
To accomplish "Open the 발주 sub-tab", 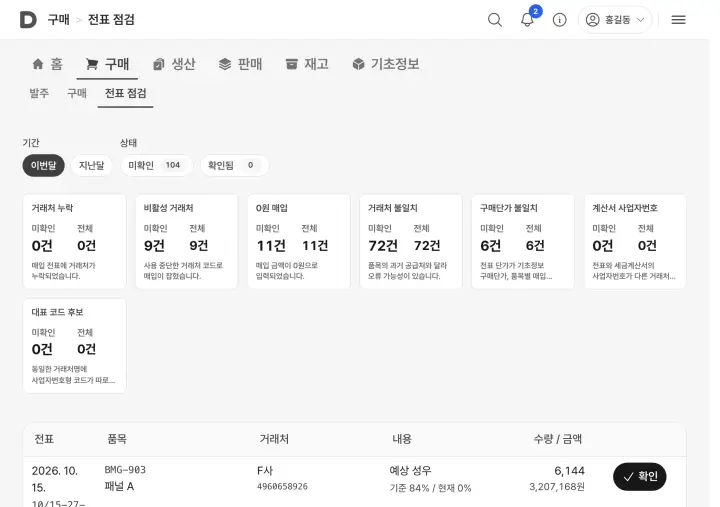I will pos(39,93).
